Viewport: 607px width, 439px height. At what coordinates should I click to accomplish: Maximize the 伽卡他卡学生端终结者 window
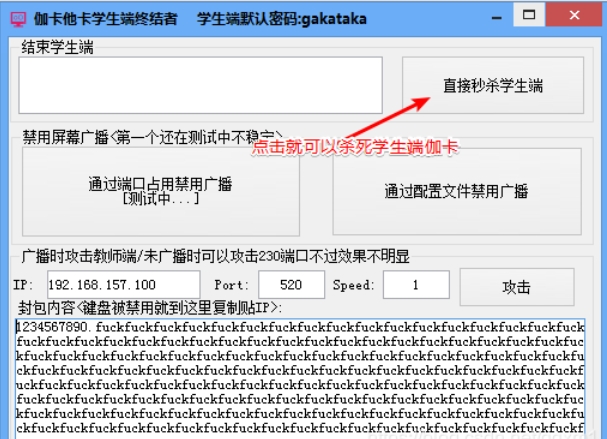pyautogui.click(x=529, y=15)
